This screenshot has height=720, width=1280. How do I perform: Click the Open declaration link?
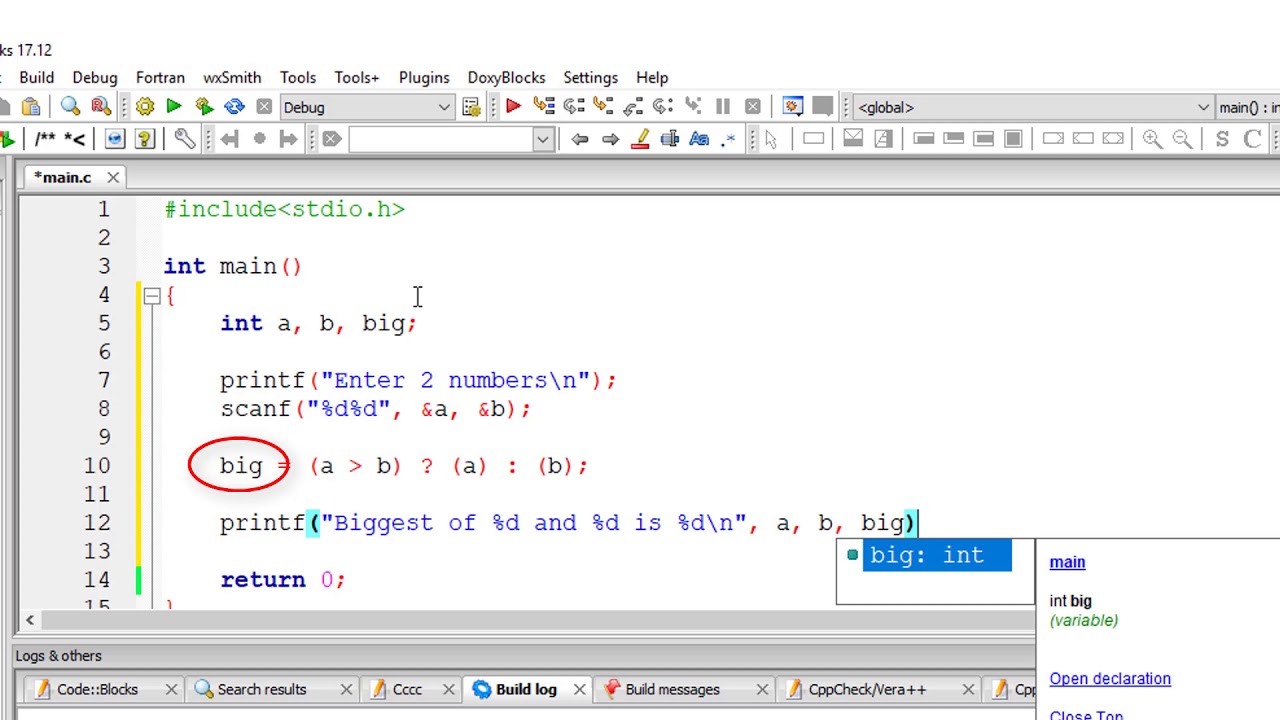point(1110,679)
